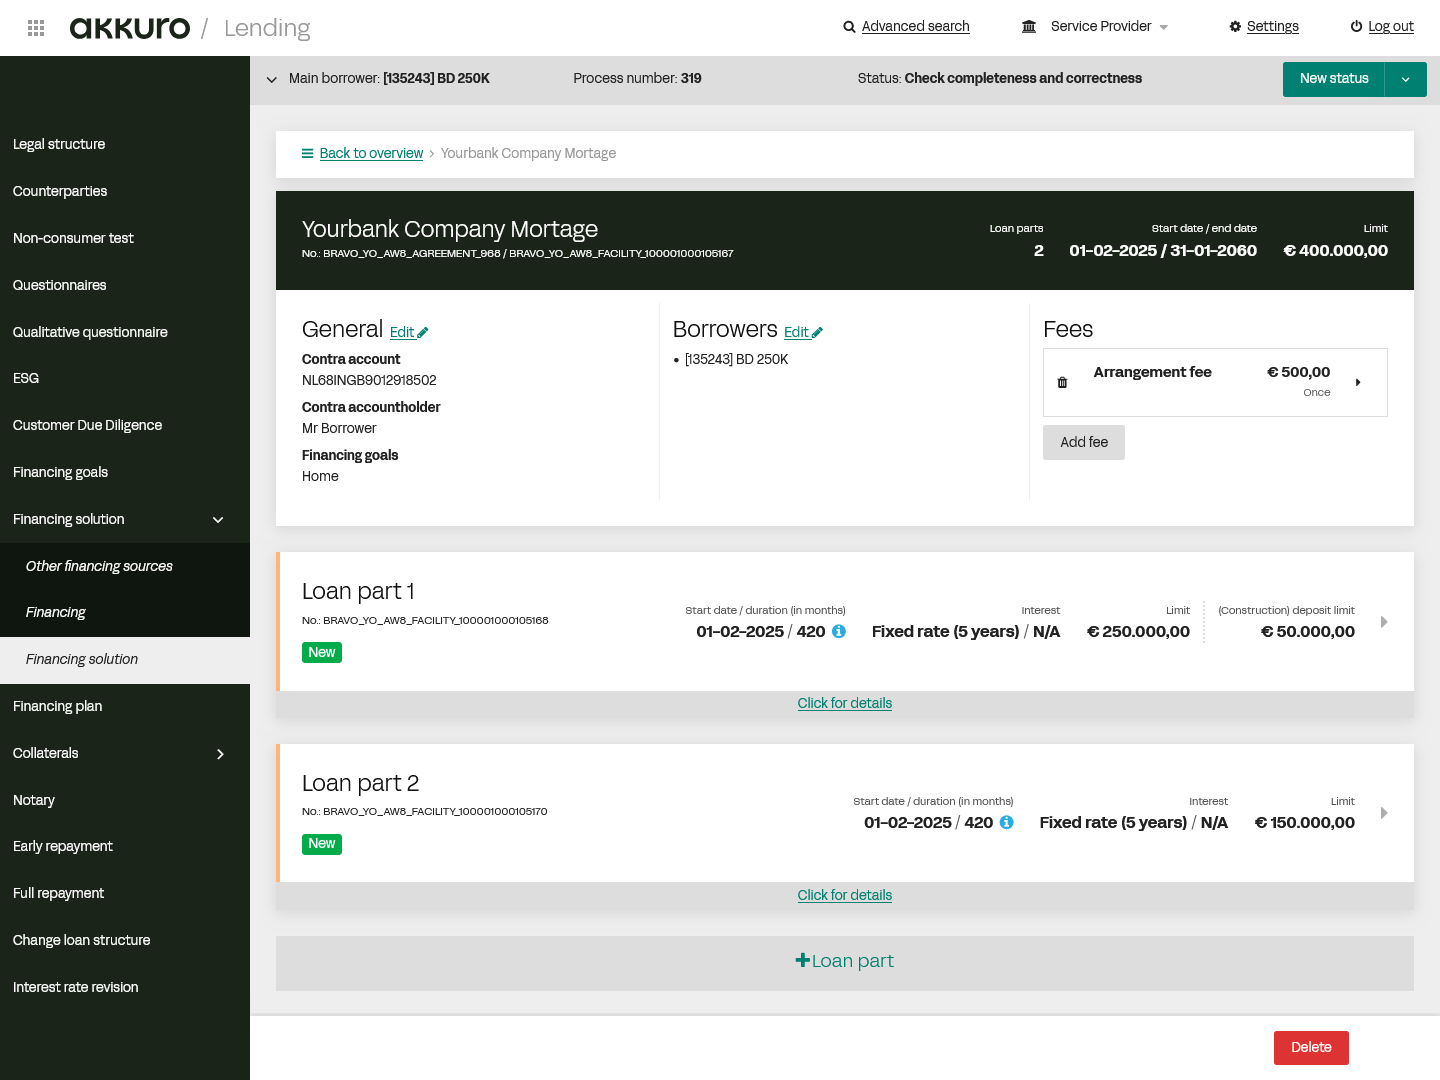Click the search magnifier icon

pyautogui.click(x=849, y=26)
